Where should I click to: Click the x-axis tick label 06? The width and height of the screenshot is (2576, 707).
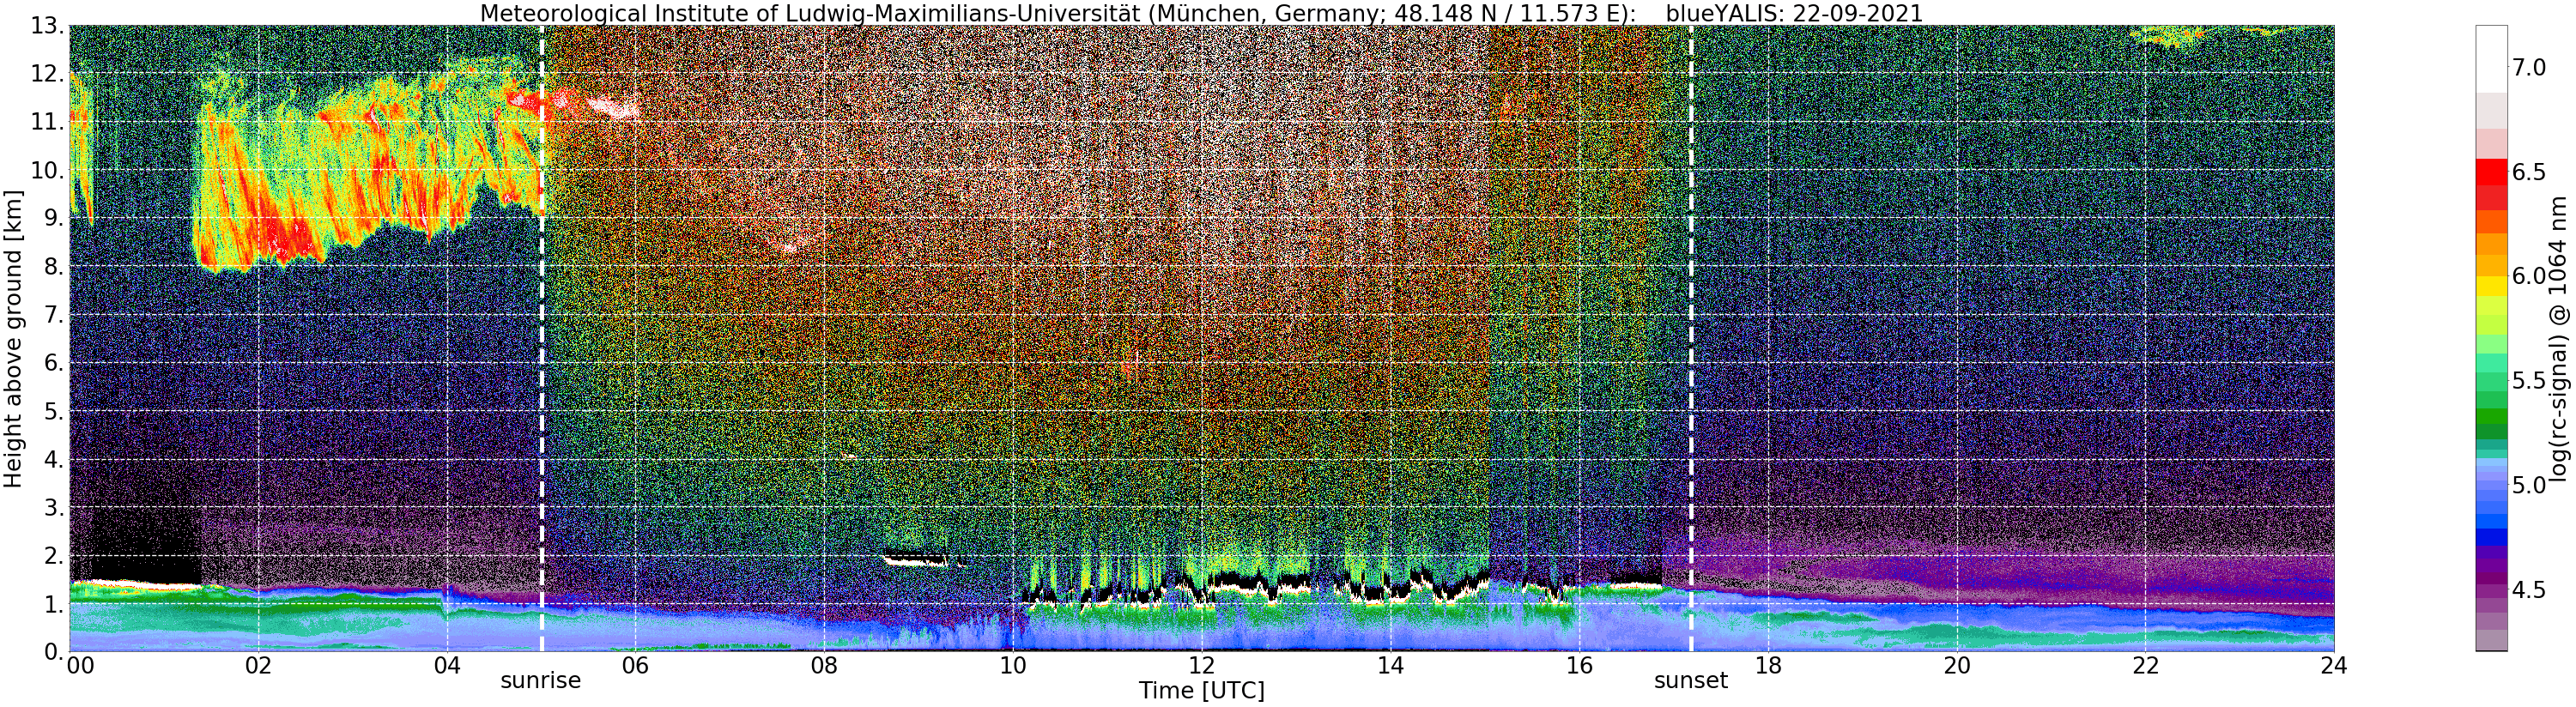click(635, 665)
